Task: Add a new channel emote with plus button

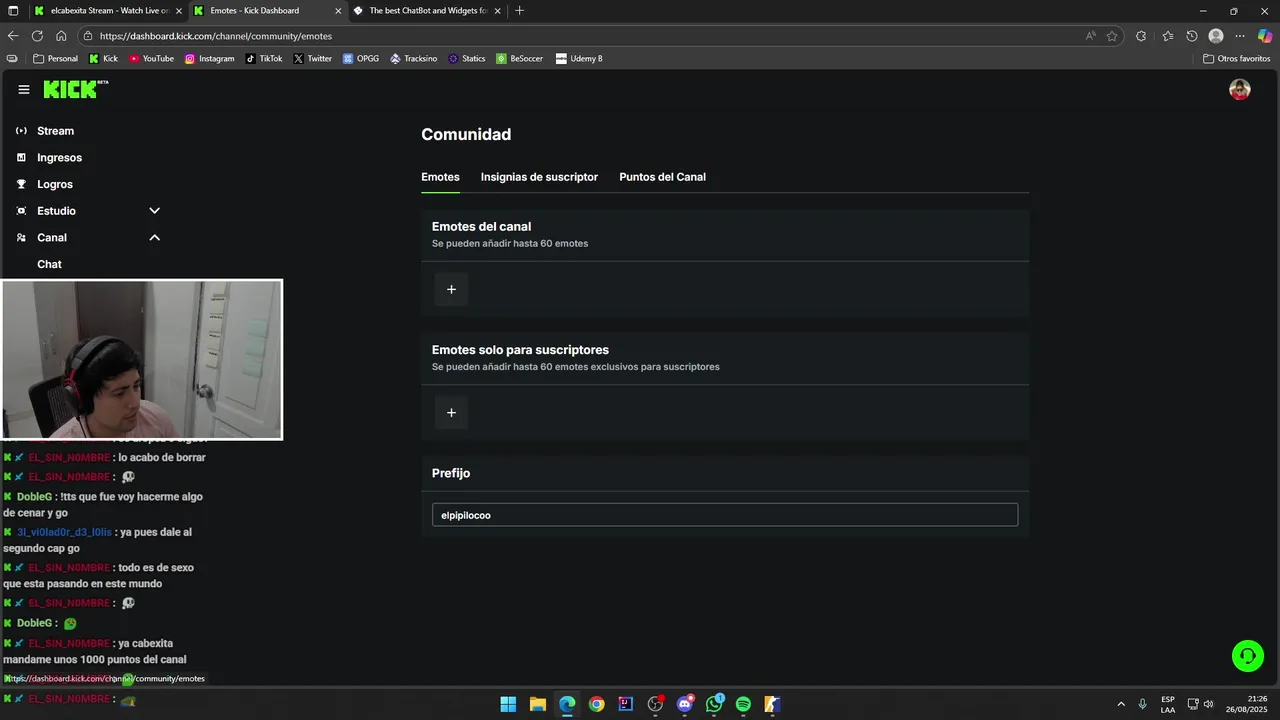Action: click(x=451, y=289)
